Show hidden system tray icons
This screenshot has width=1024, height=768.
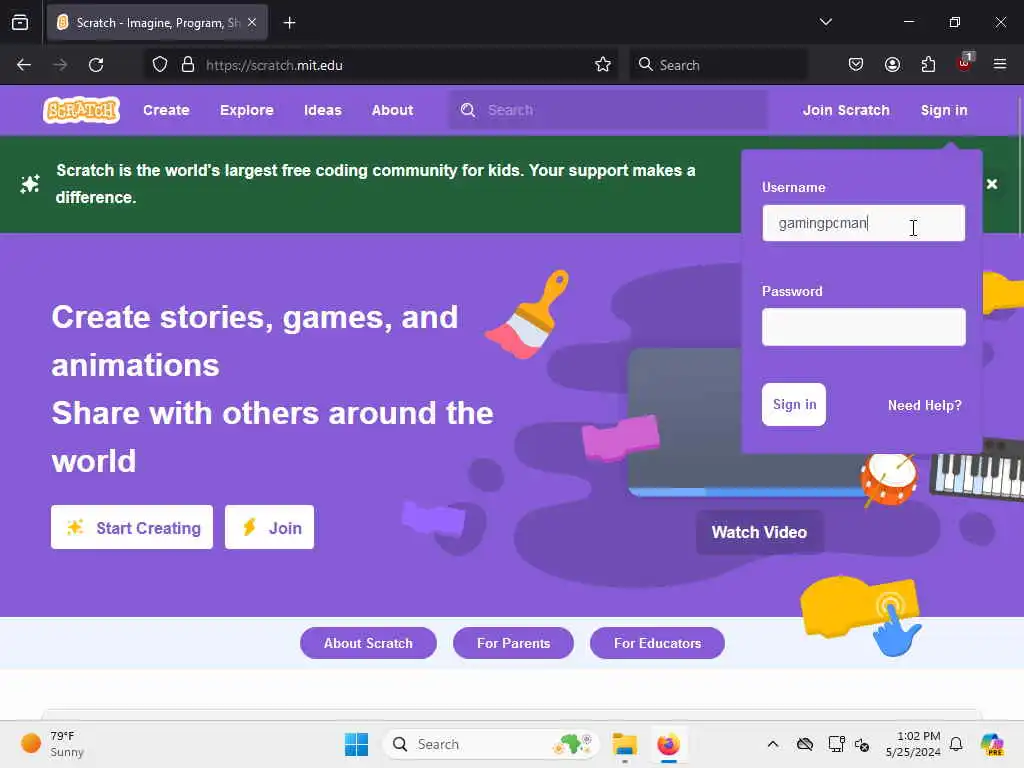[x=773, y=744]
